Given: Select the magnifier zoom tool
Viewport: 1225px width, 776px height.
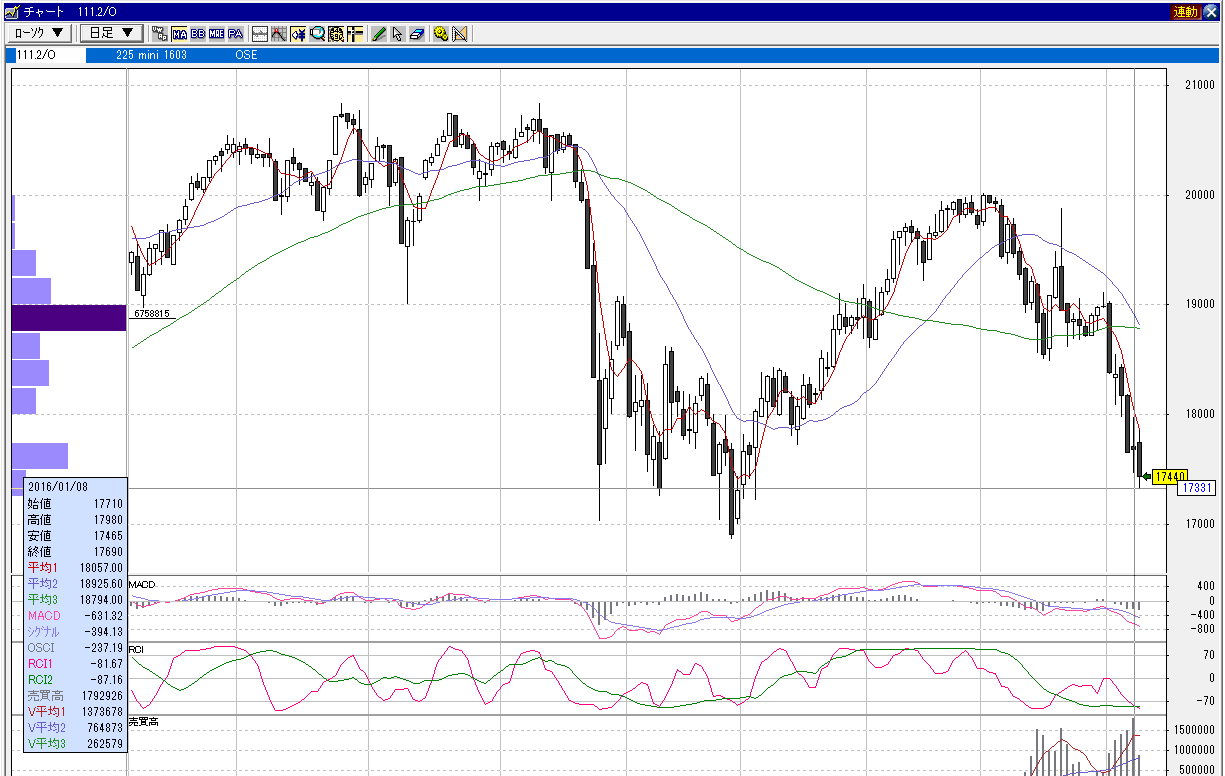Looking at the screenshot, I should tap(317, 33).
